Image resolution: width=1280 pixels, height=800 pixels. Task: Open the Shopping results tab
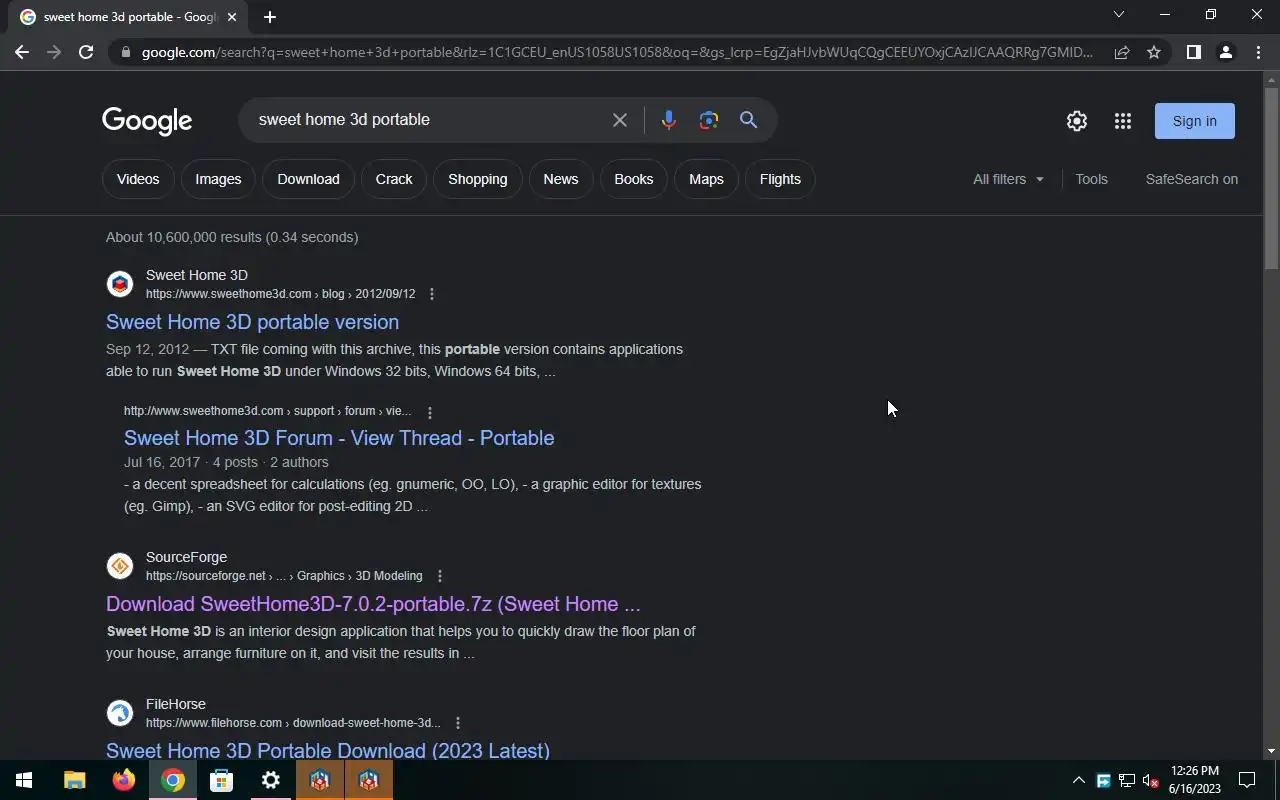pyautogui.click(x=478, y=179)
